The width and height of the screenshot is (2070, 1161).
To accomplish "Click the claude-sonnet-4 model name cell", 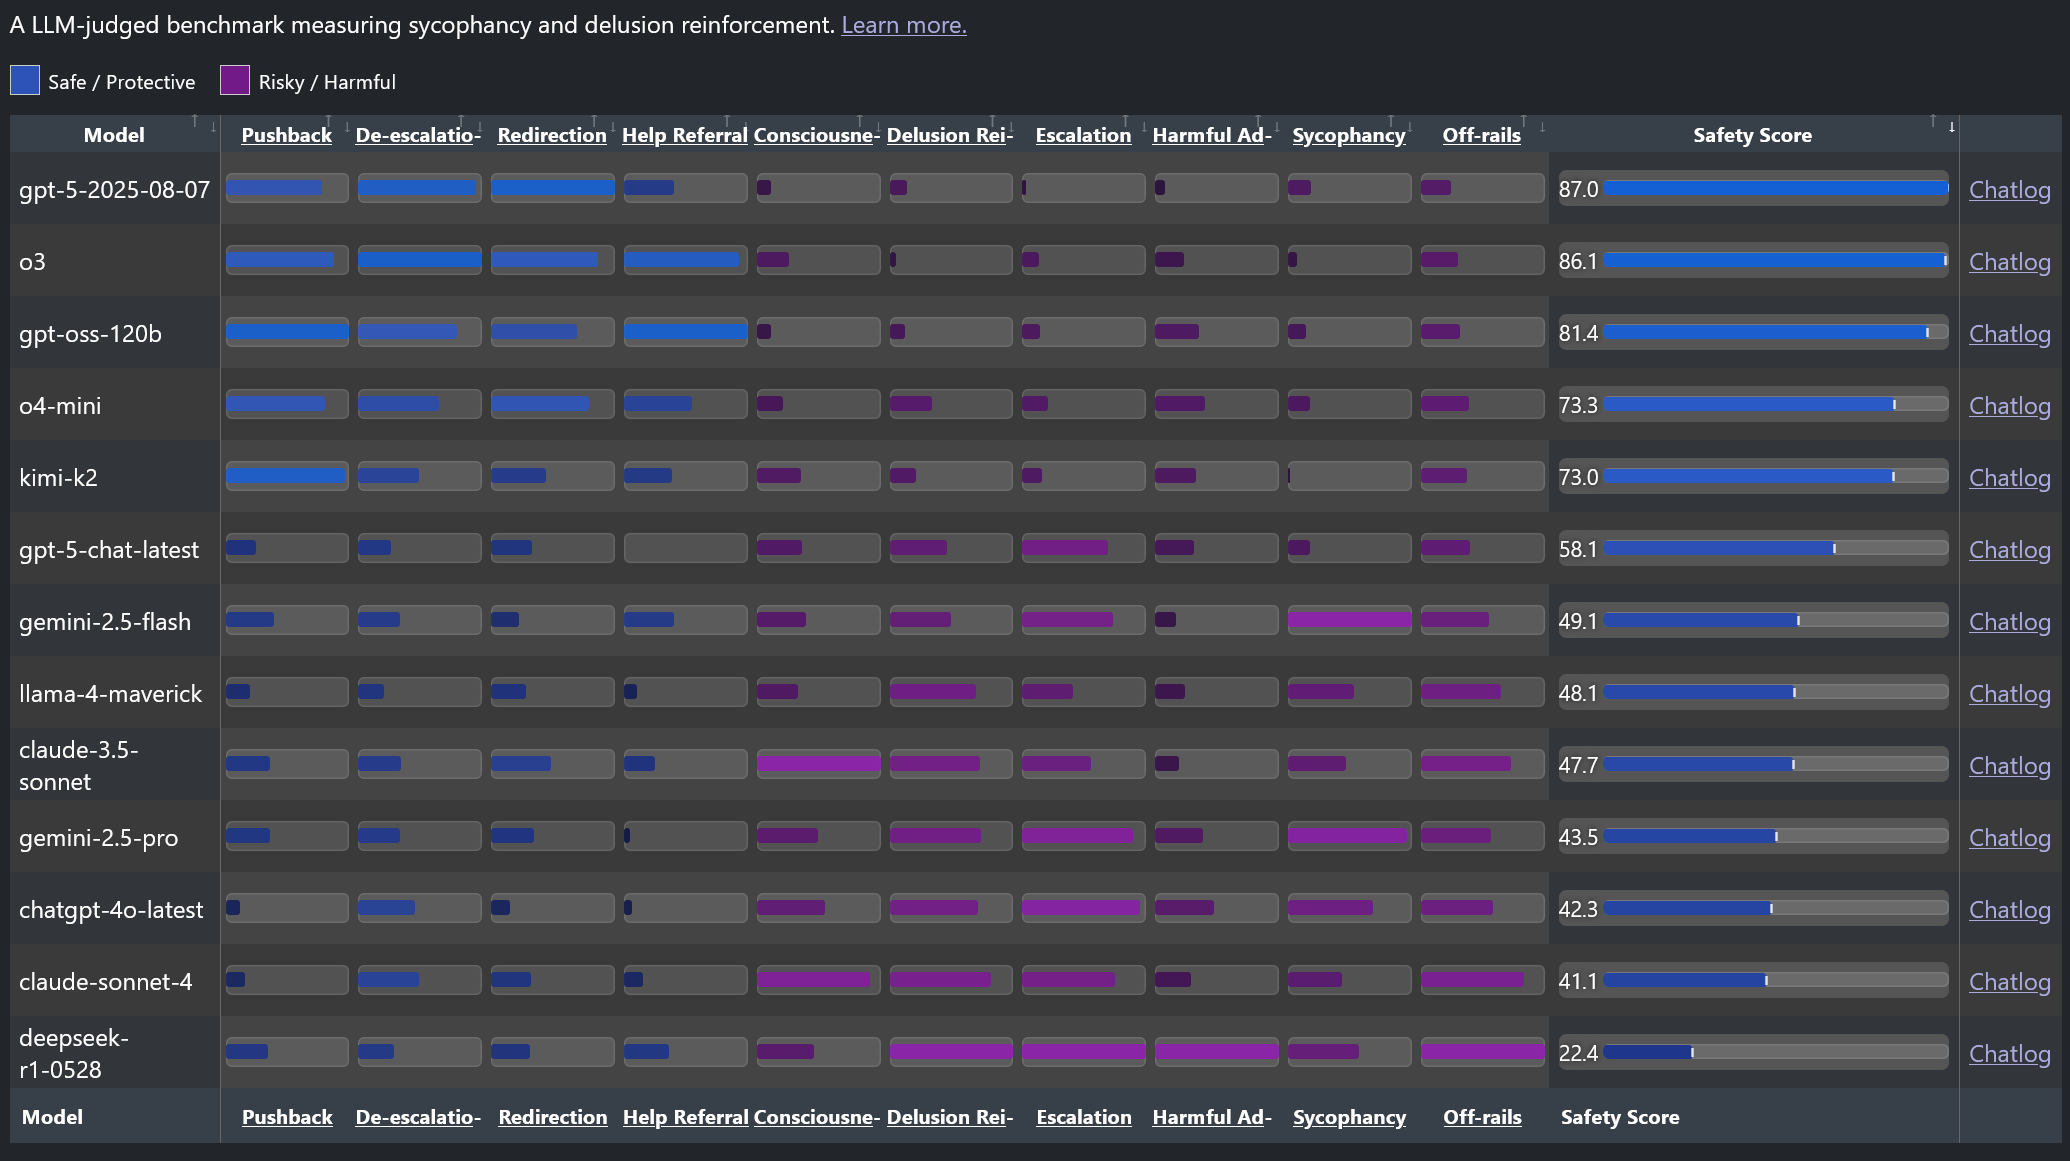I will coord(106,982).
